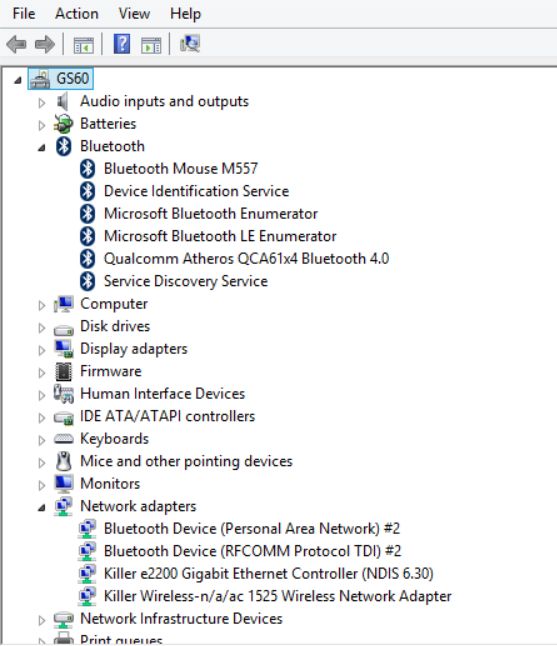Select Qualcomm Atheros QCA61x4 Bluetooth 4.0
The width and height of the screenshot is (557, 646).
point(246,259)
